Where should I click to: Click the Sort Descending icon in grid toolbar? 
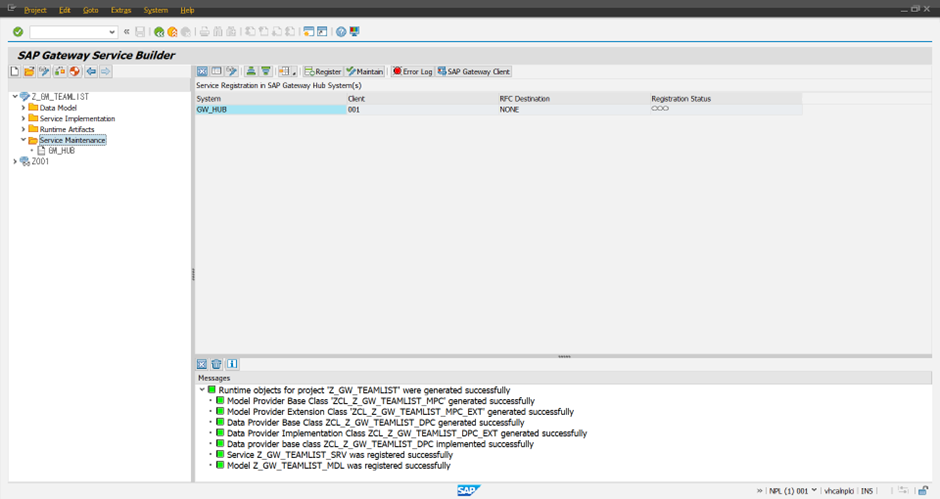266,71
